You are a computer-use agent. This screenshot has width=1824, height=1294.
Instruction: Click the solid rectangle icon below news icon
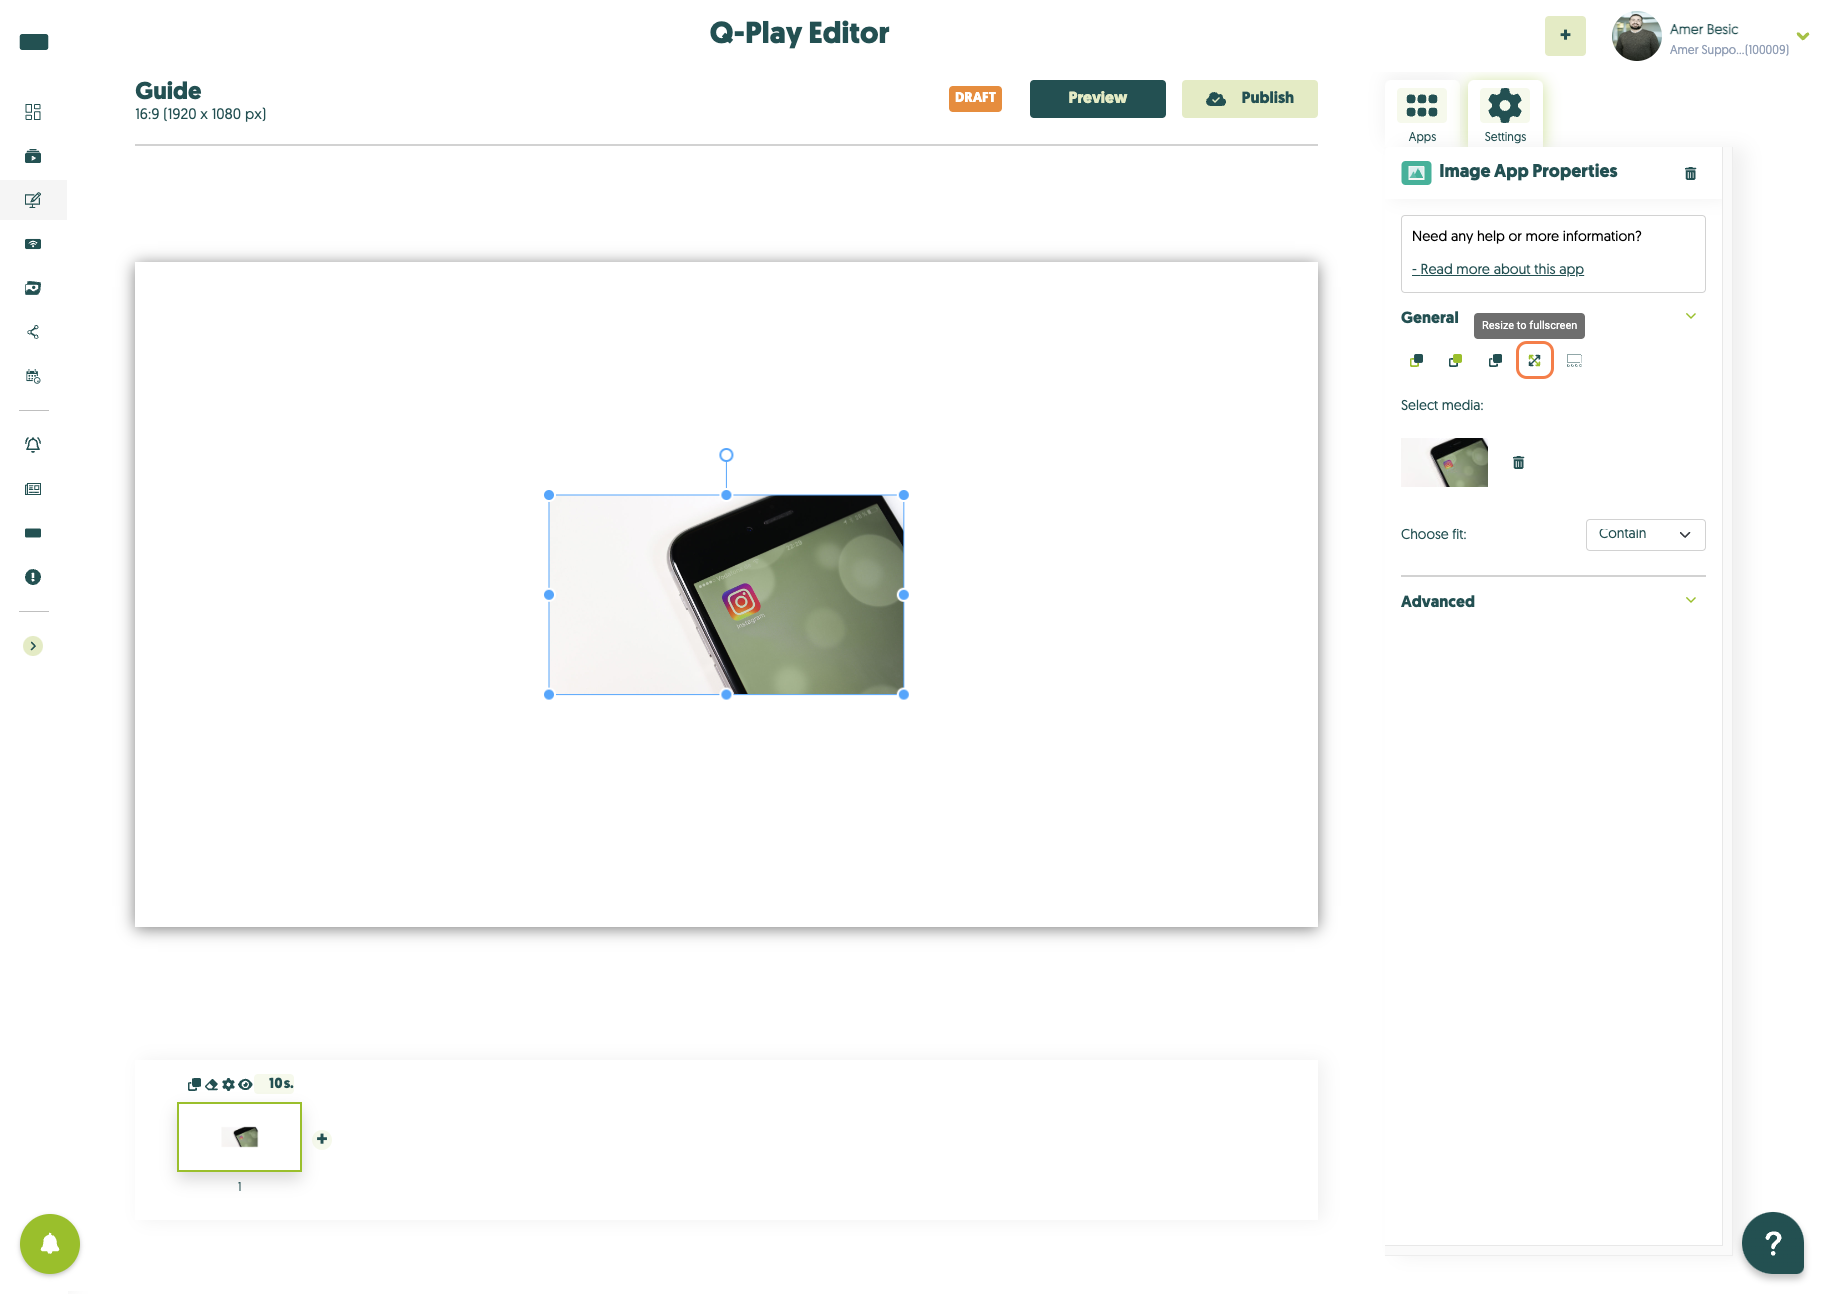pyautogui.click(x=33, y=533)
